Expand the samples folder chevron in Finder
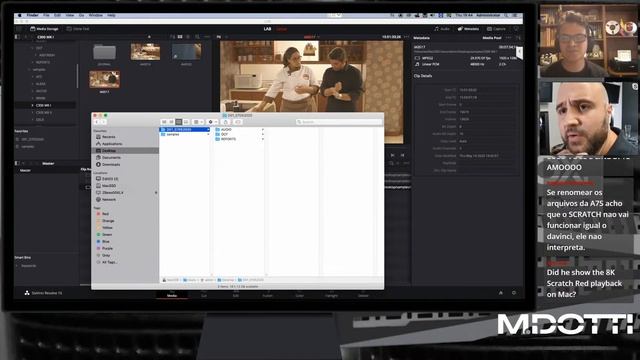This screenshot has height=360, width=640. 208,134
